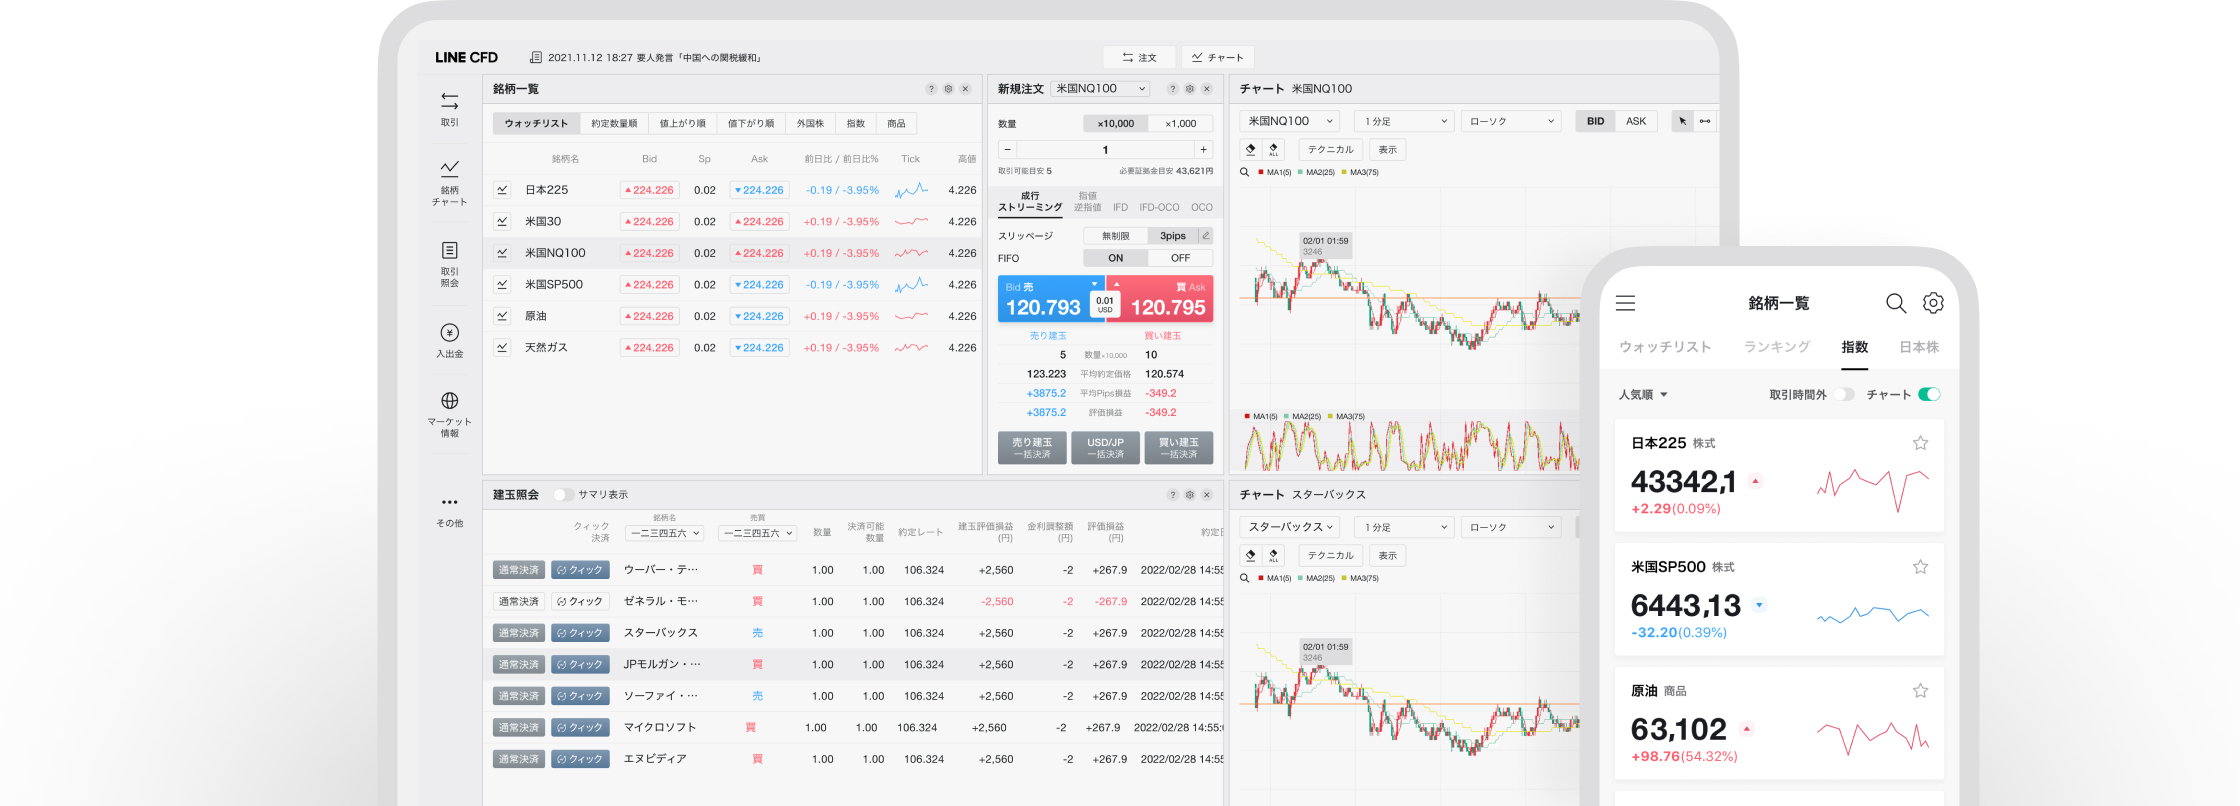2240x806 pixels.
Task: Open 人気順 sort dropdown on phone
Action: point(1643,395)
